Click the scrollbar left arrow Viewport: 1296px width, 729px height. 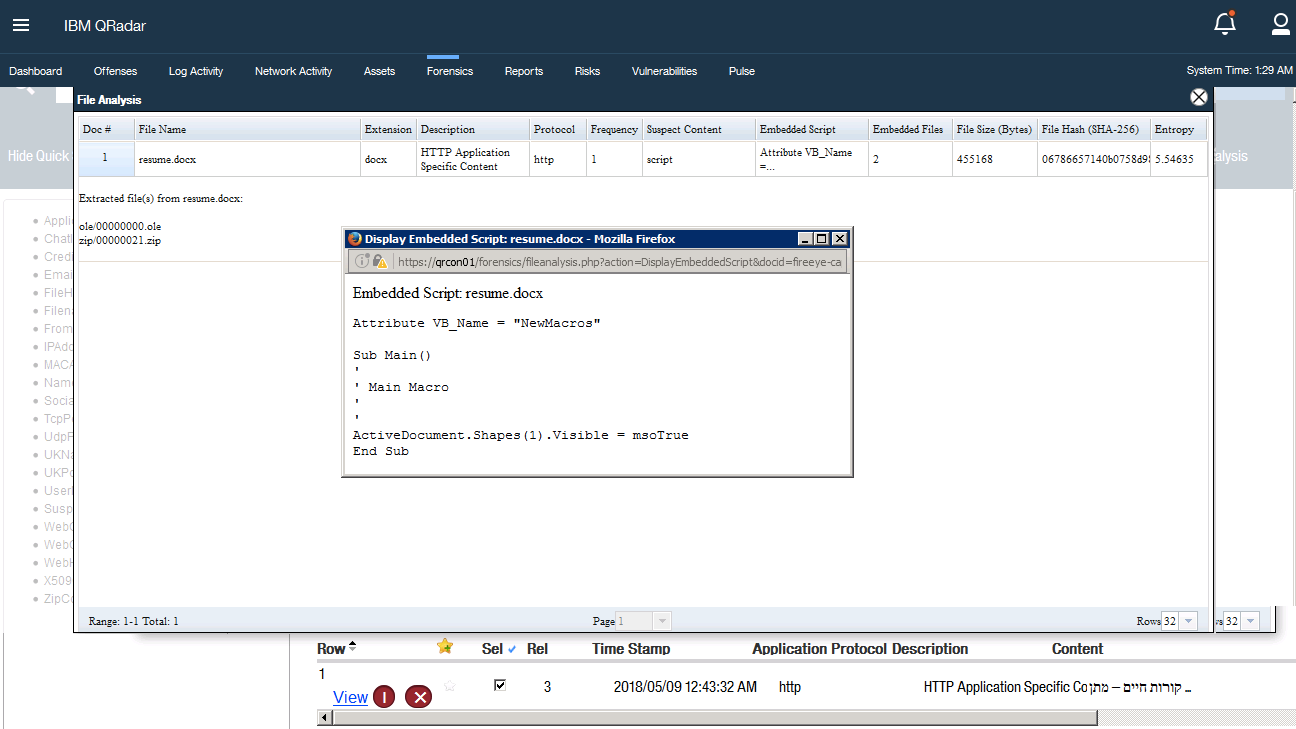point(324,718)
